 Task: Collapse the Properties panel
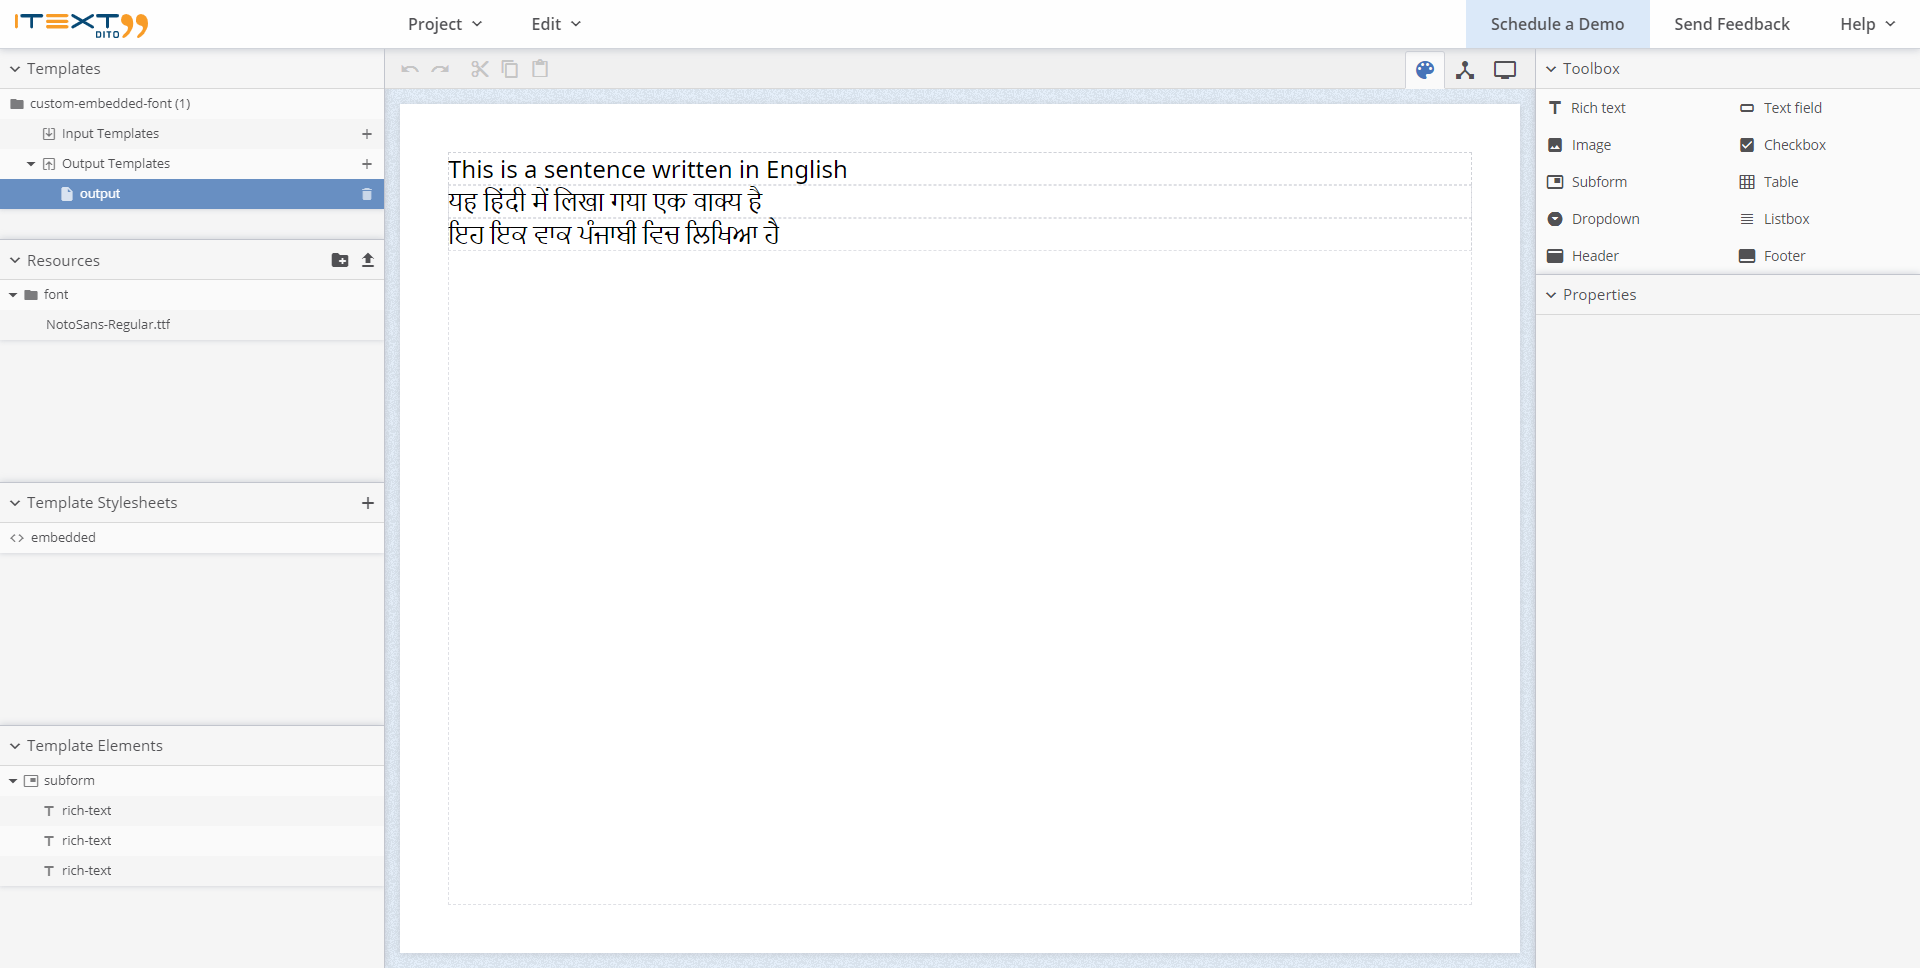(x=1551, y=294)
